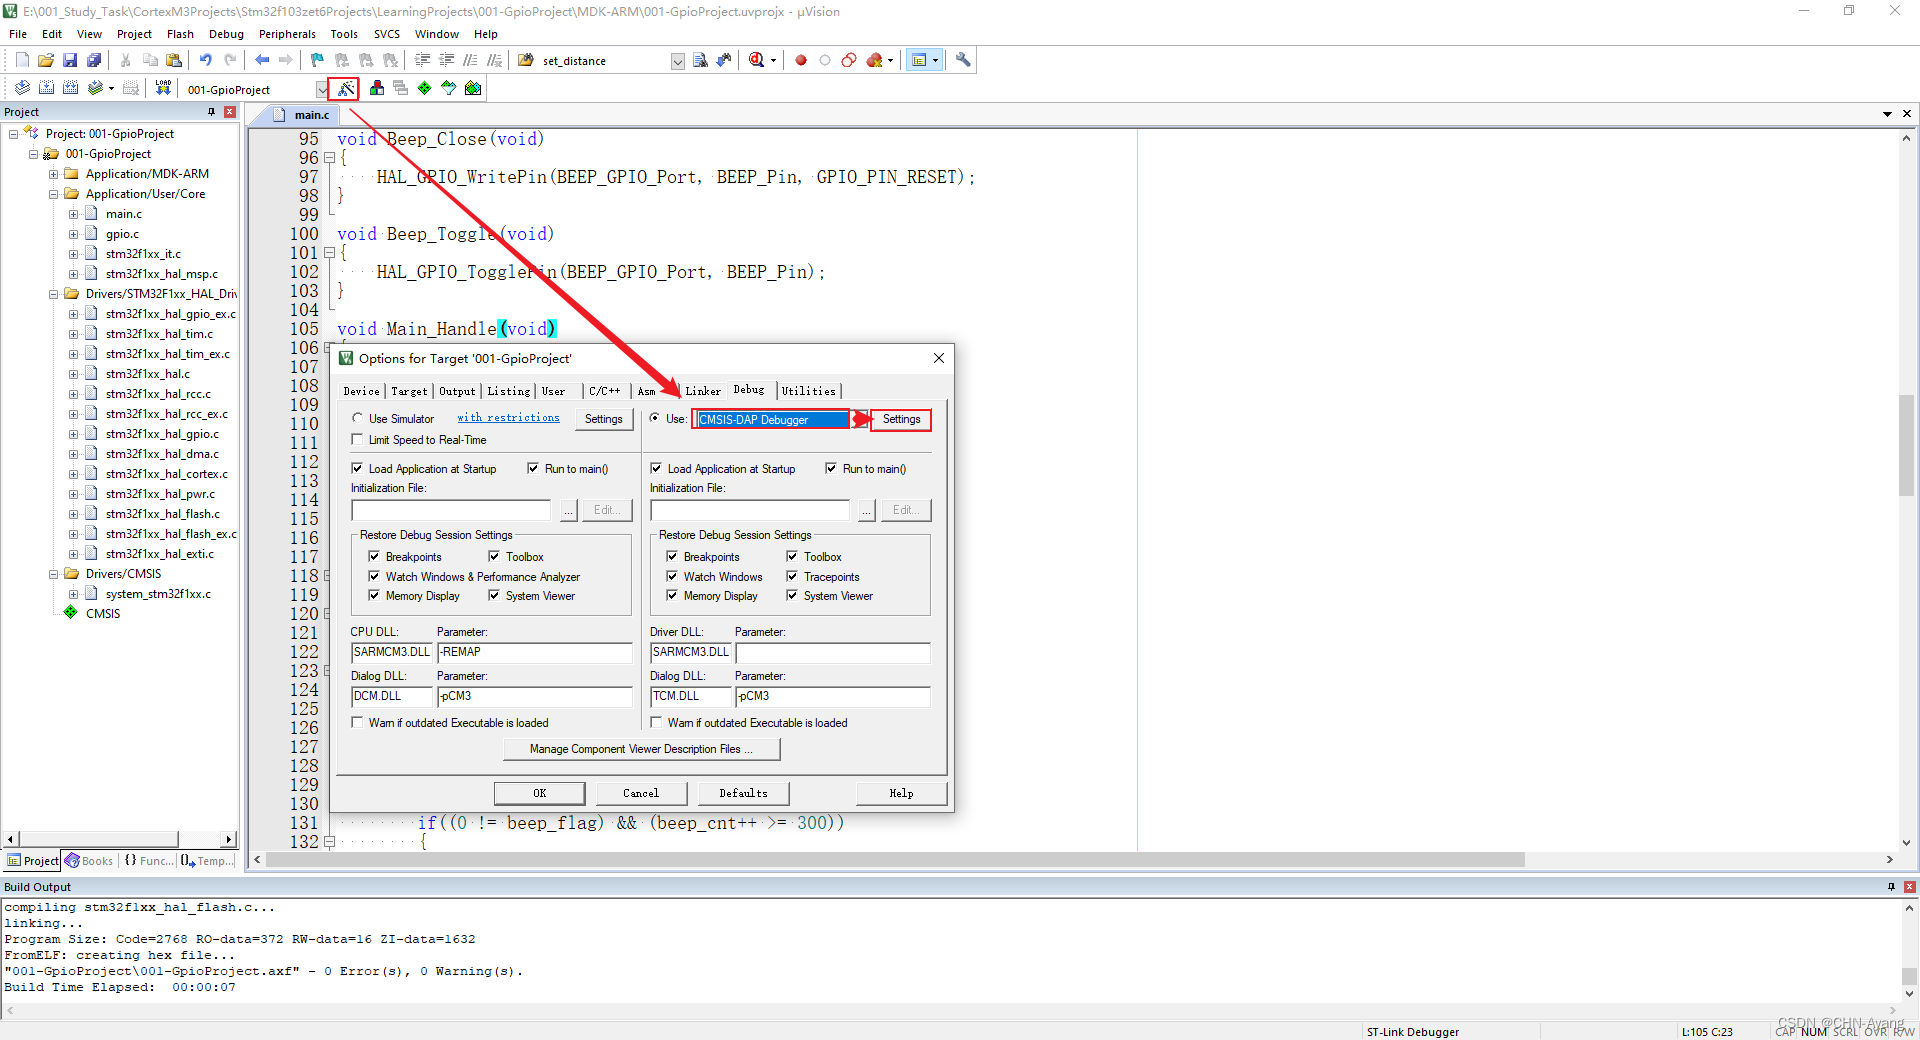1920x1040 pixels.
Task: Click the Save icon in toolbar
Action: tap(70, 60)
